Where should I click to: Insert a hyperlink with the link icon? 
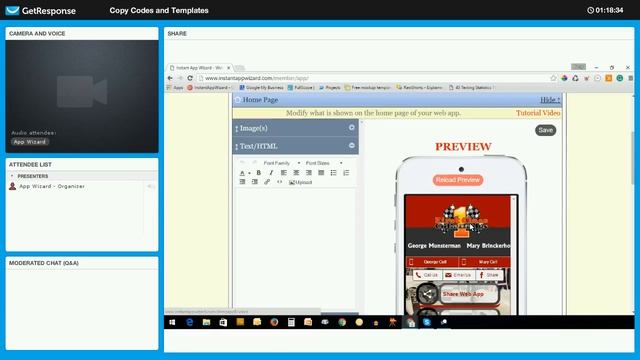[x=267, y=182]
